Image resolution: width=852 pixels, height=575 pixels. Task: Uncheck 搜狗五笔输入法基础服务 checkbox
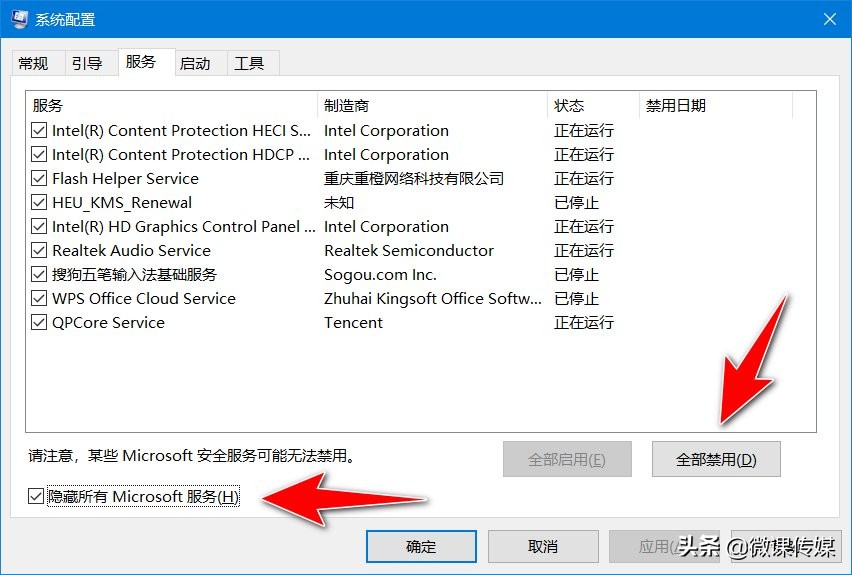(39, 274)
